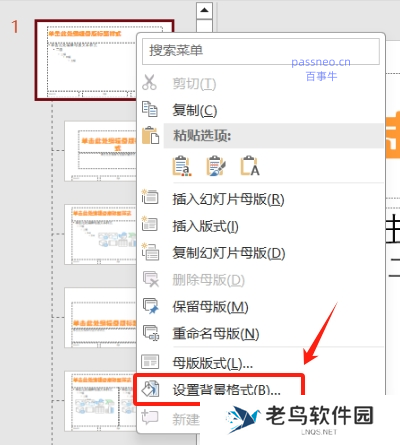Image resolution: width=400 pixels, height=445 pixels.
Task: Select 剪切(T) menu entry
Action: pos(194,83)
